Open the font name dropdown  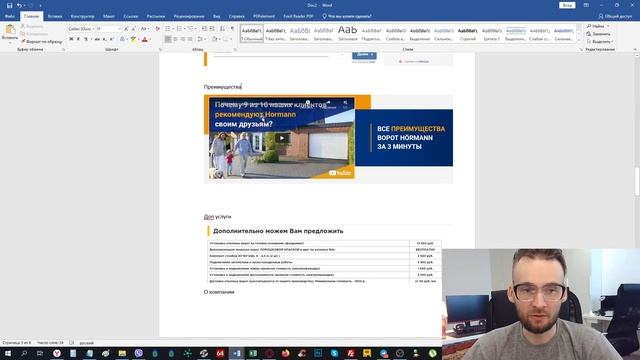click(x=93, y=29)
